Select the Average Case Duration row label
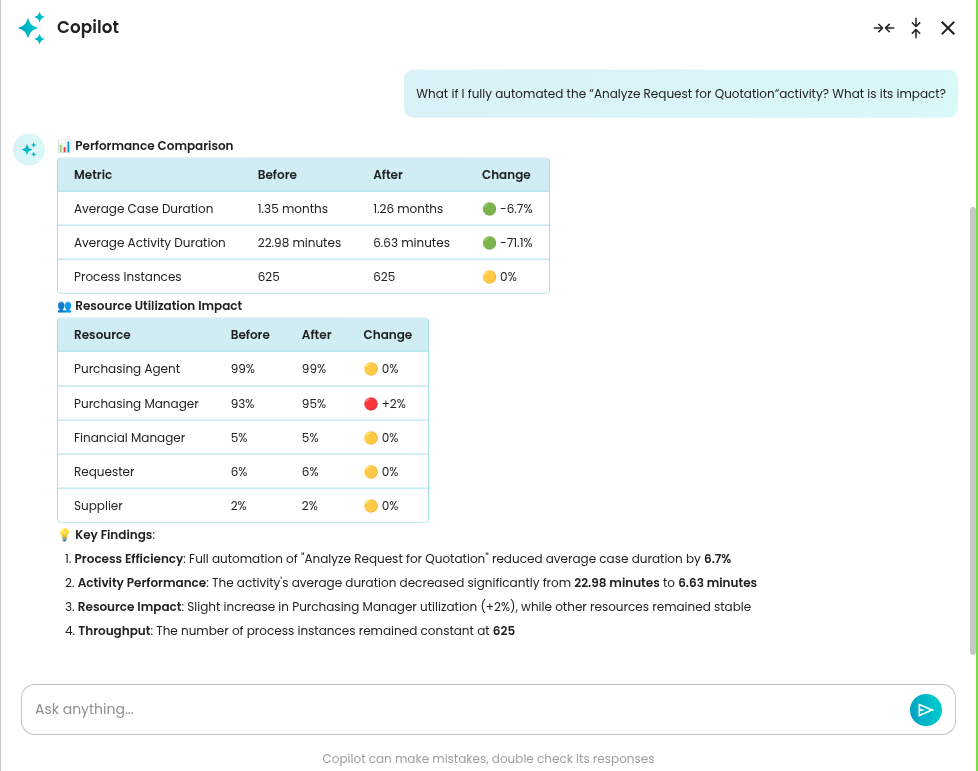Viewport: 978px width, 771px height. tap(143, 209)
